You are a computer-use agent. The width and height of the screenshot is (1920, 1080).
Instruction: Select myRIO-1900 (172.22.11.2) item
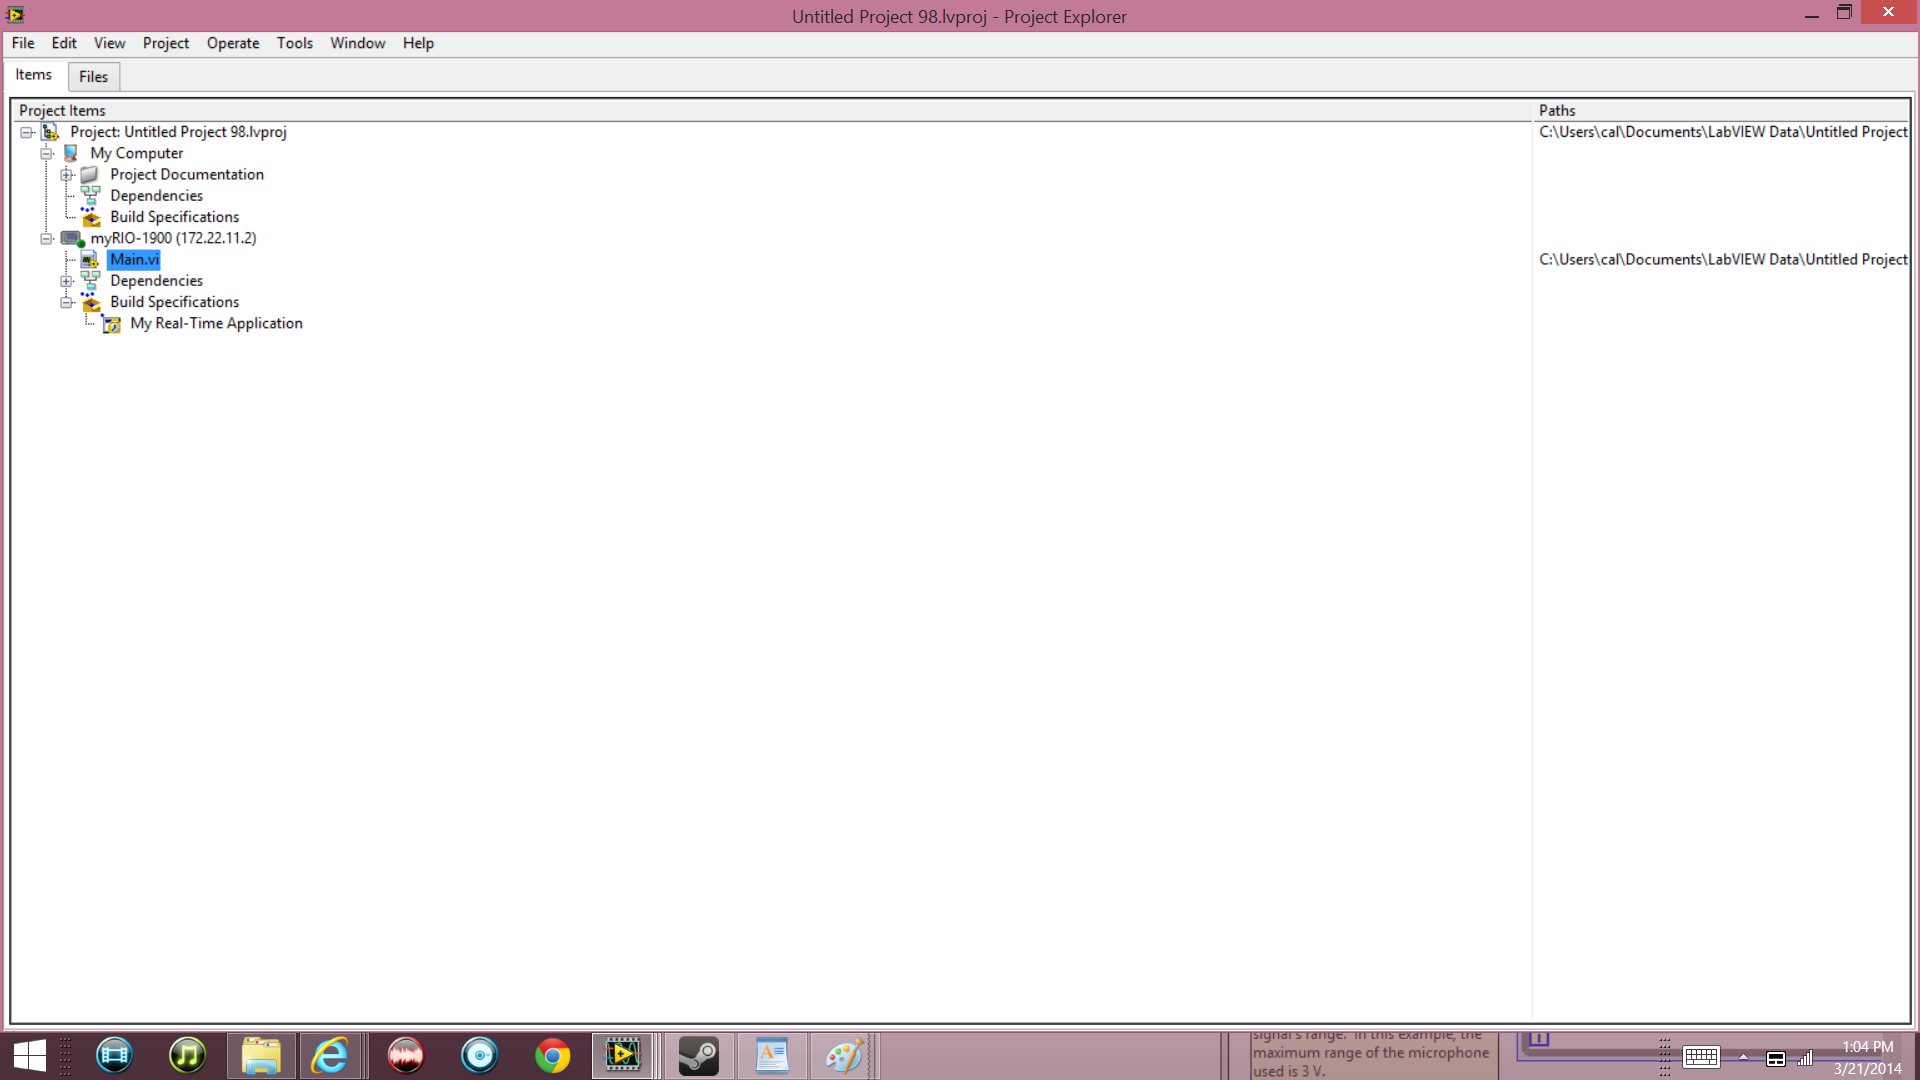pos(173,238)
